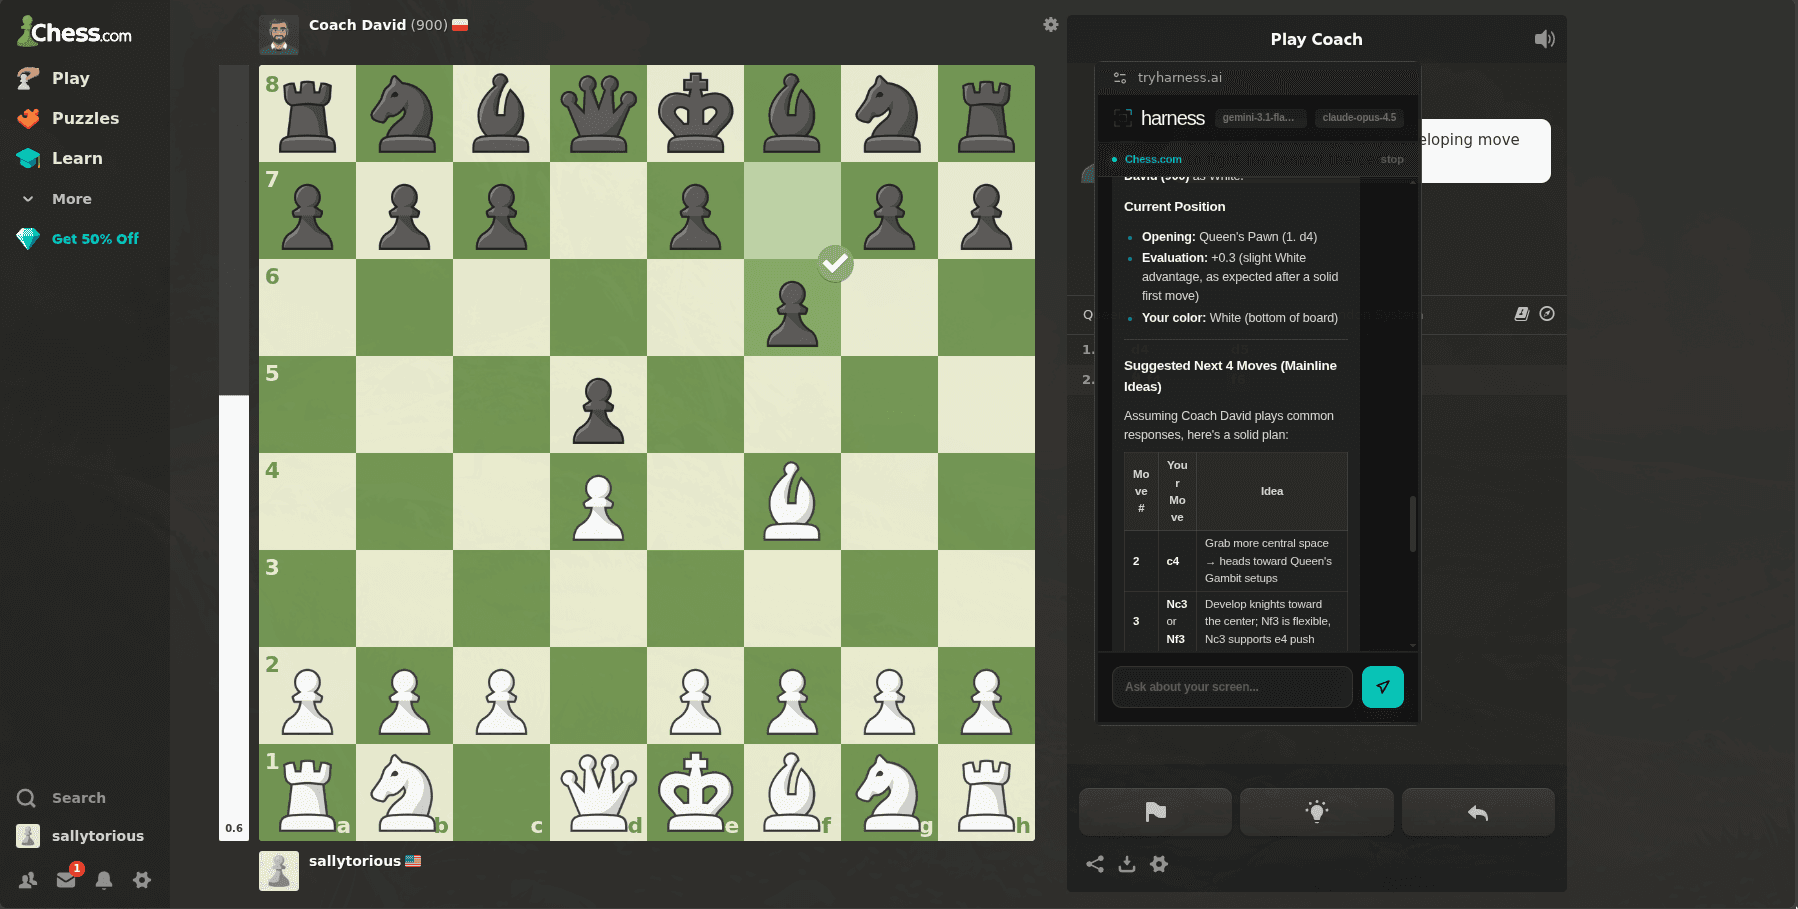Select the white knight on g1
This screenshot has width=1798, height=909.
pyautogui.click(x=889, y=792)
